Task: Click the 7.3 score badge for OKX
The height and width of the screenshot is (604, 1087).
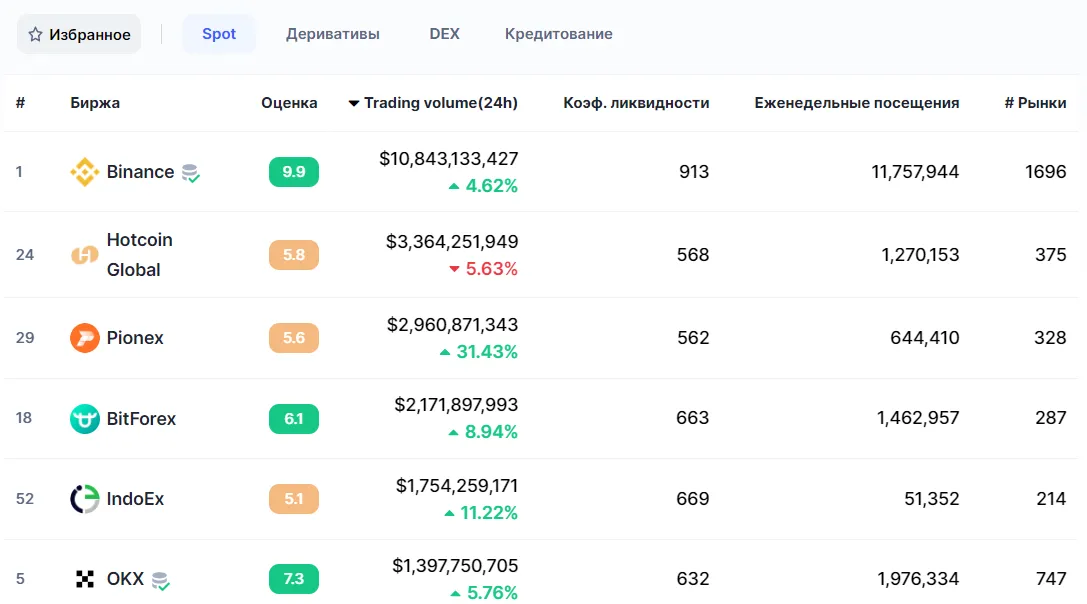Action: pos(294,579)
